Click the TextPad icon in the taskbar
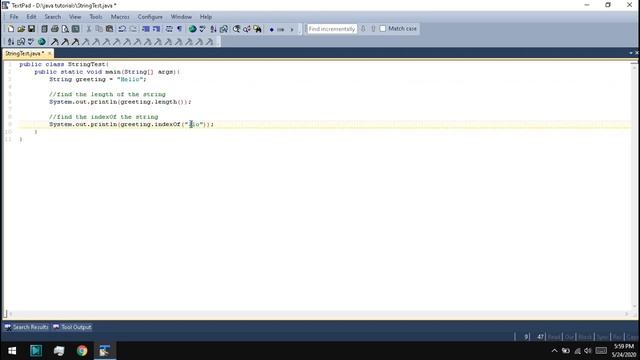 pos(105,351)
